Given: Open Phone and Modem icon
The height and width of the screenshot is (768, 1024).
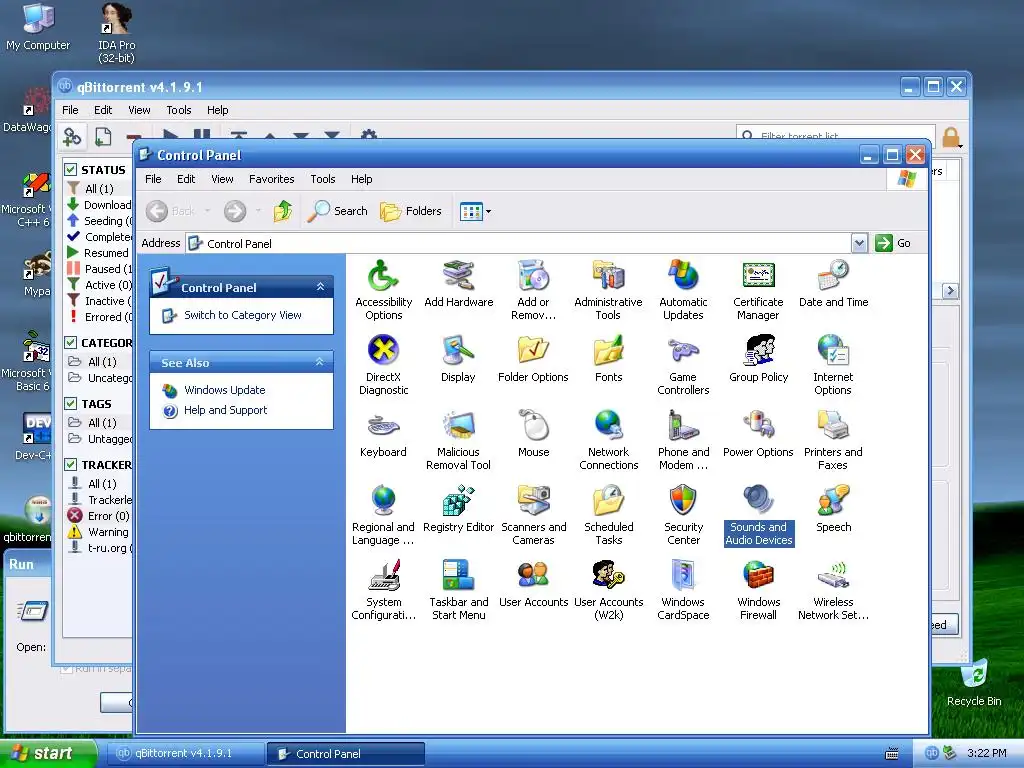Looking at the screenshot, I should [x=683, y=440].
